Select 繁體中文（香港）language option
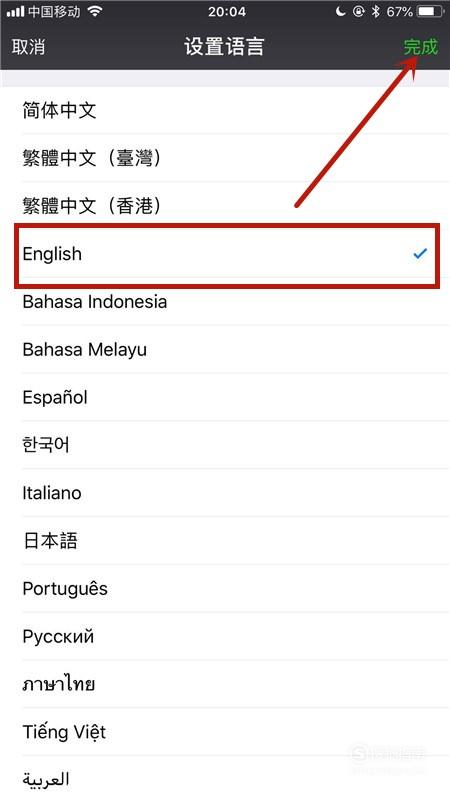This screenshot has width=450, height=800. coord(225,206)
